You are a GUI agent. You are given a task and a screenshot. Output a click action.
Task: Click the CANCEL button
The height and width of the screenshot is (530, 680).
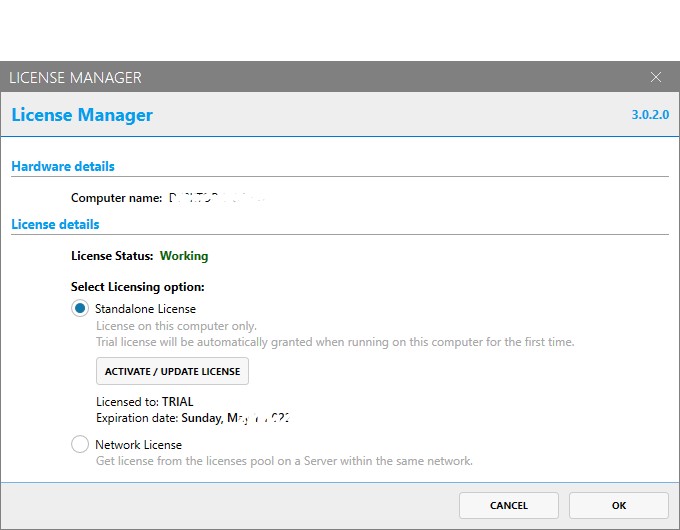click(509, 505)
